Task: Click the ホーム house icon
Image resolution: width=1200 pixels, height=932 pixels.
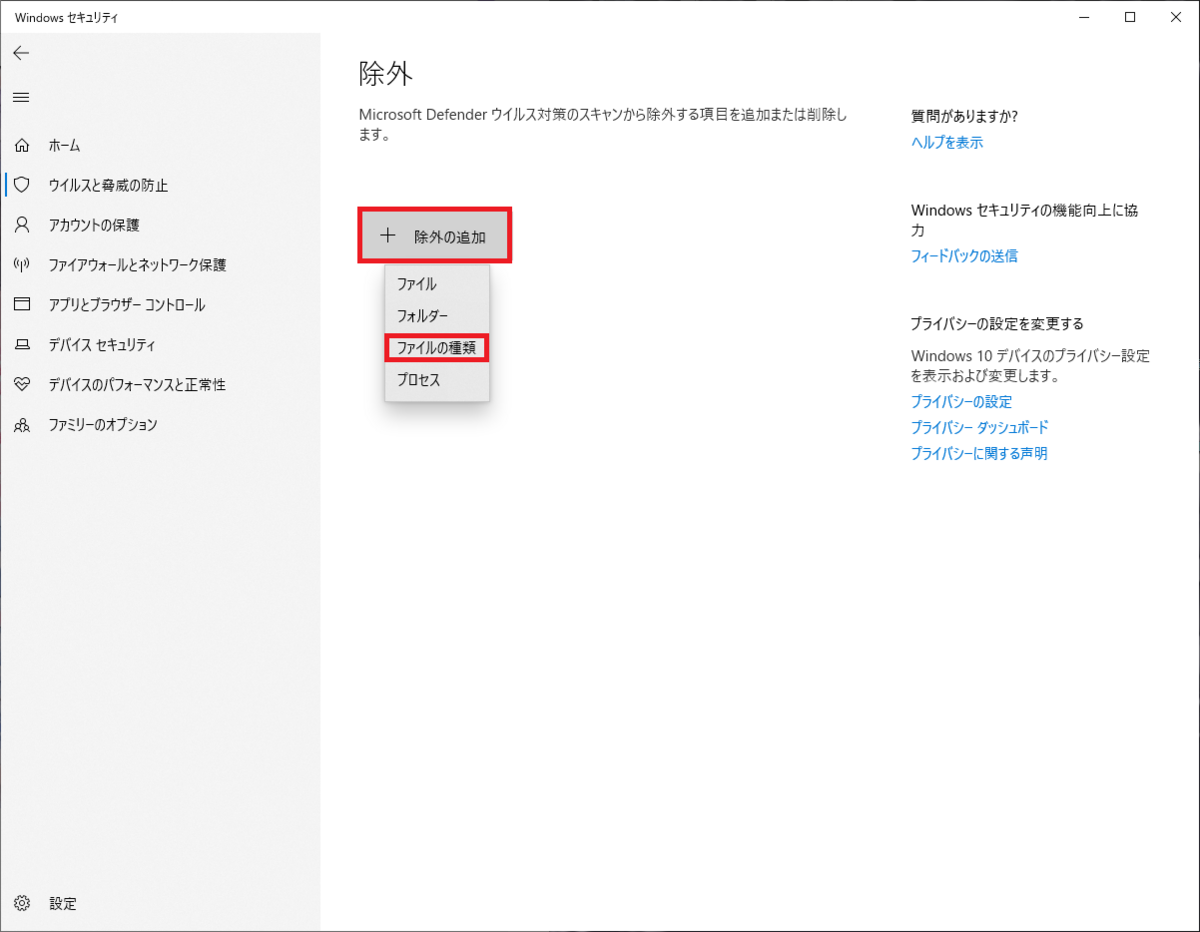Action: click(22, 145)
